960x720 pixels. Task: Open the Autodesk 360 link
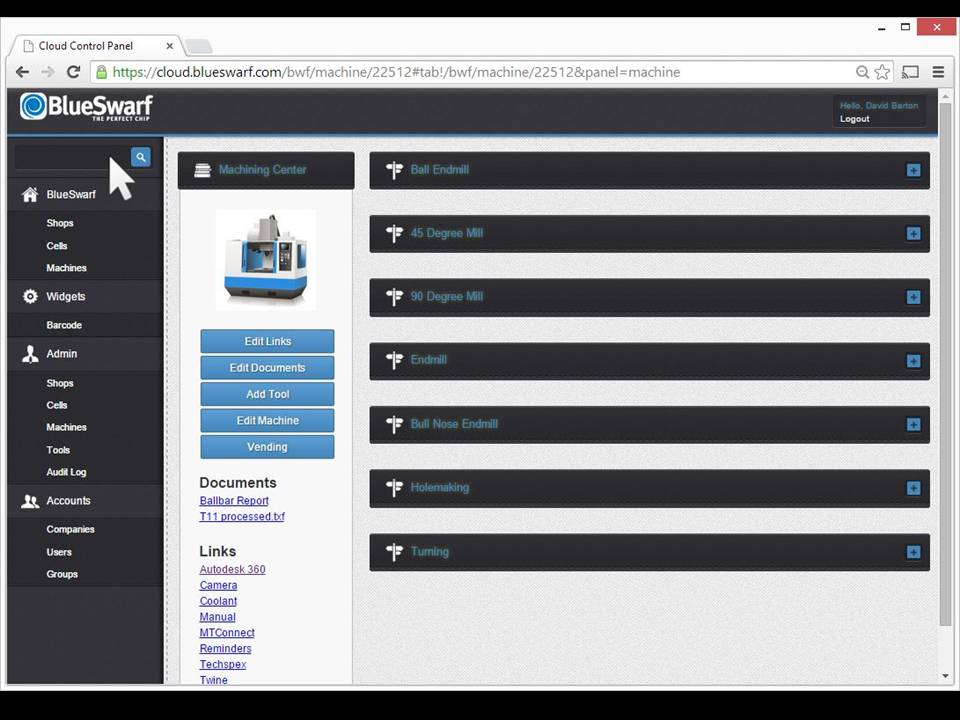coord(233,569)
